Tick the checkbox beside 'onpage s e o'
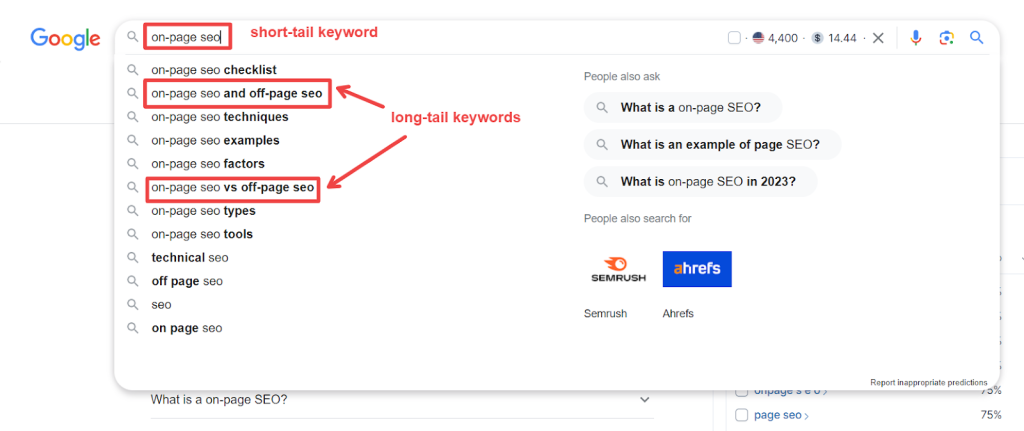Screen dimensions: 1024x431 tap(741, 392)
